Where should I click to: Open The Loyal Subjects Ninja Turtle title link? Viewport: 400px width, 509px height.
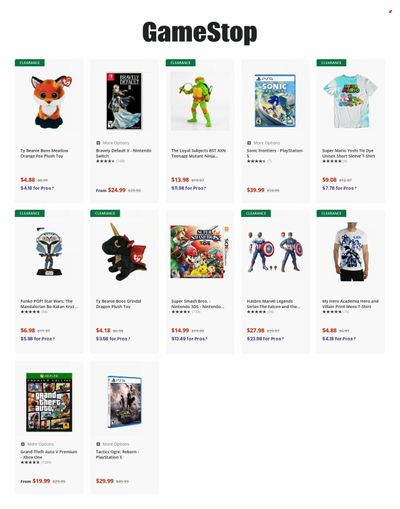pos(198,153)
